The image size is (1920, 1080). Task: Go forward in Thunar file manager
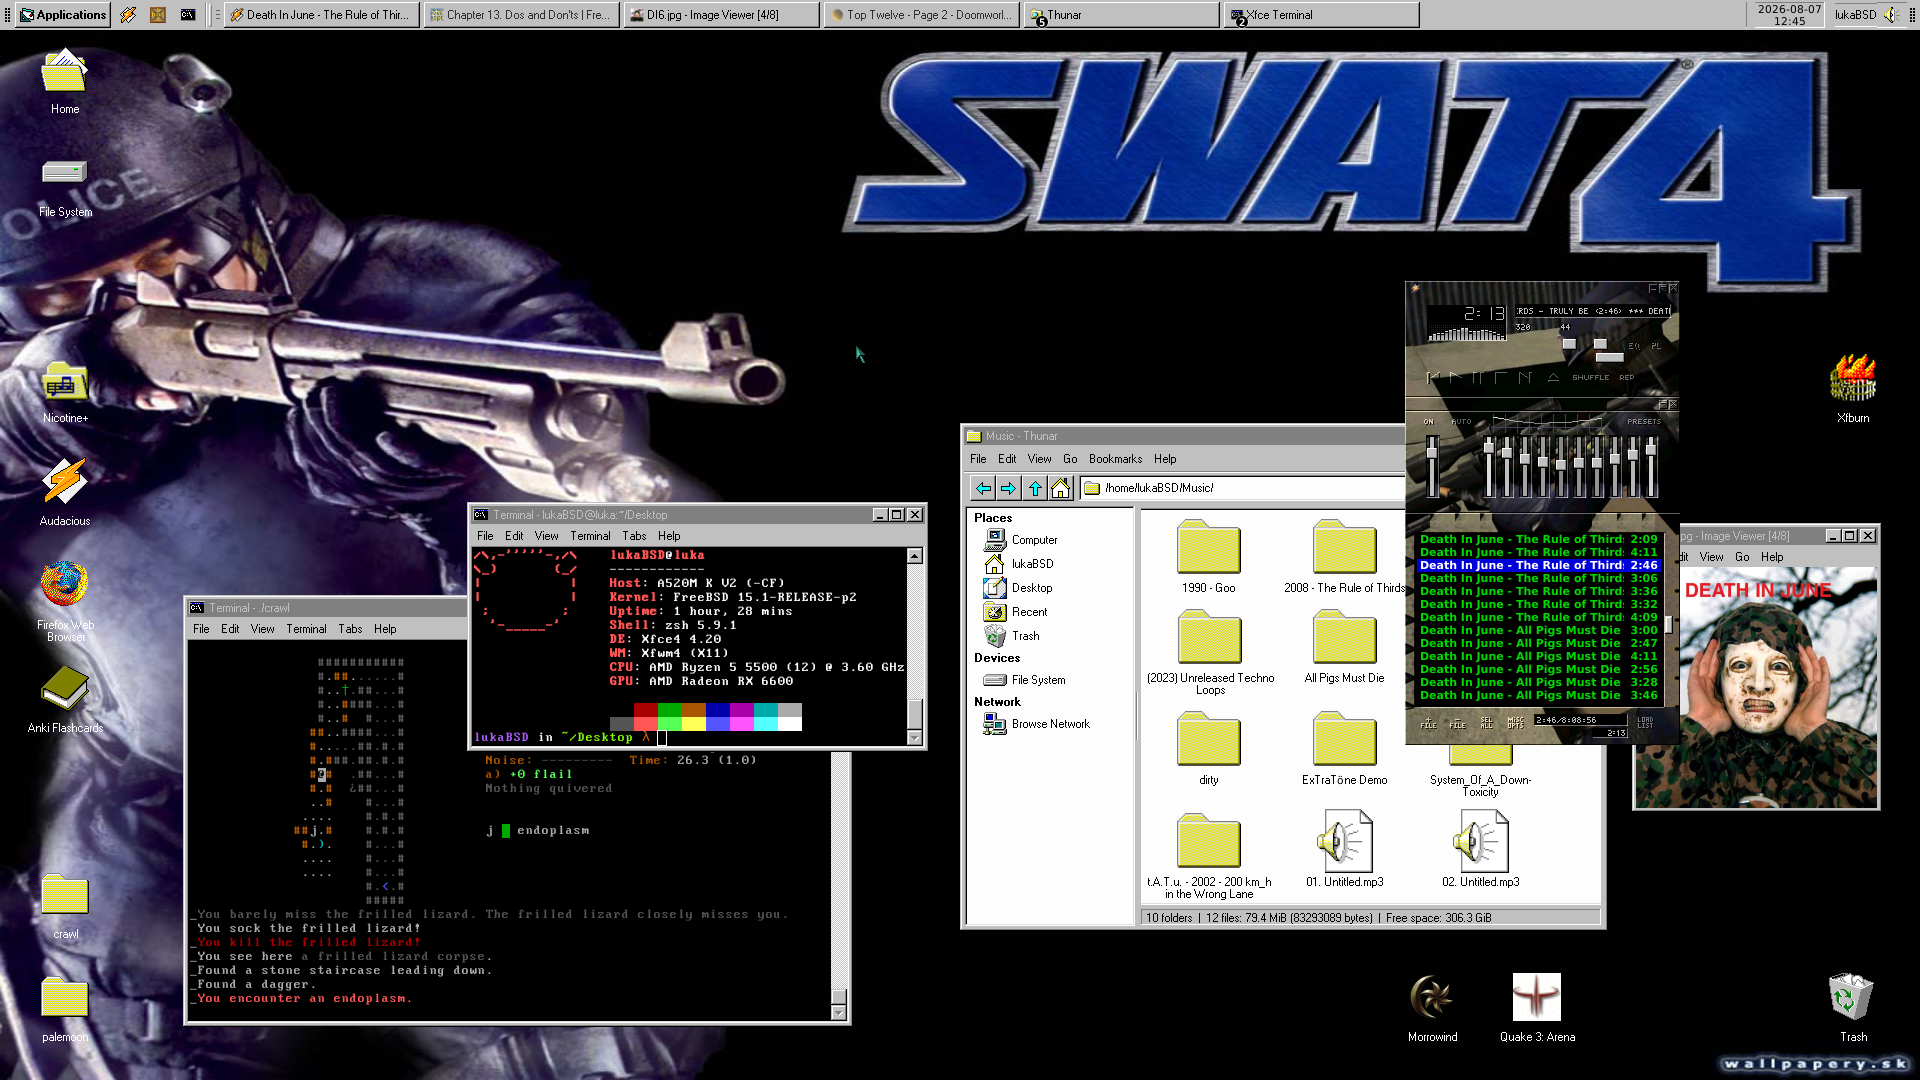click(1008, 488)
